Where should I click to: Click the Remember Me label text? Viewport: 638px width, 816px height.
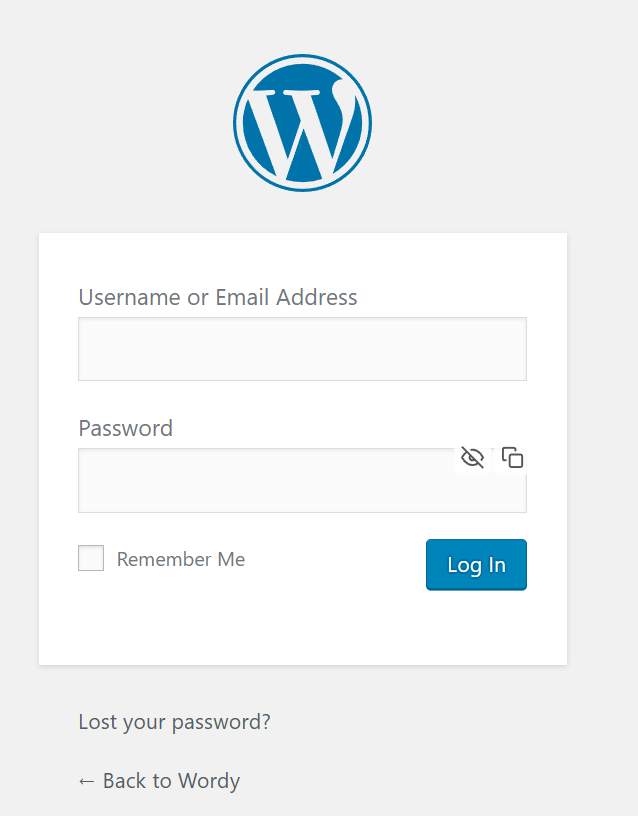point(180,559)
